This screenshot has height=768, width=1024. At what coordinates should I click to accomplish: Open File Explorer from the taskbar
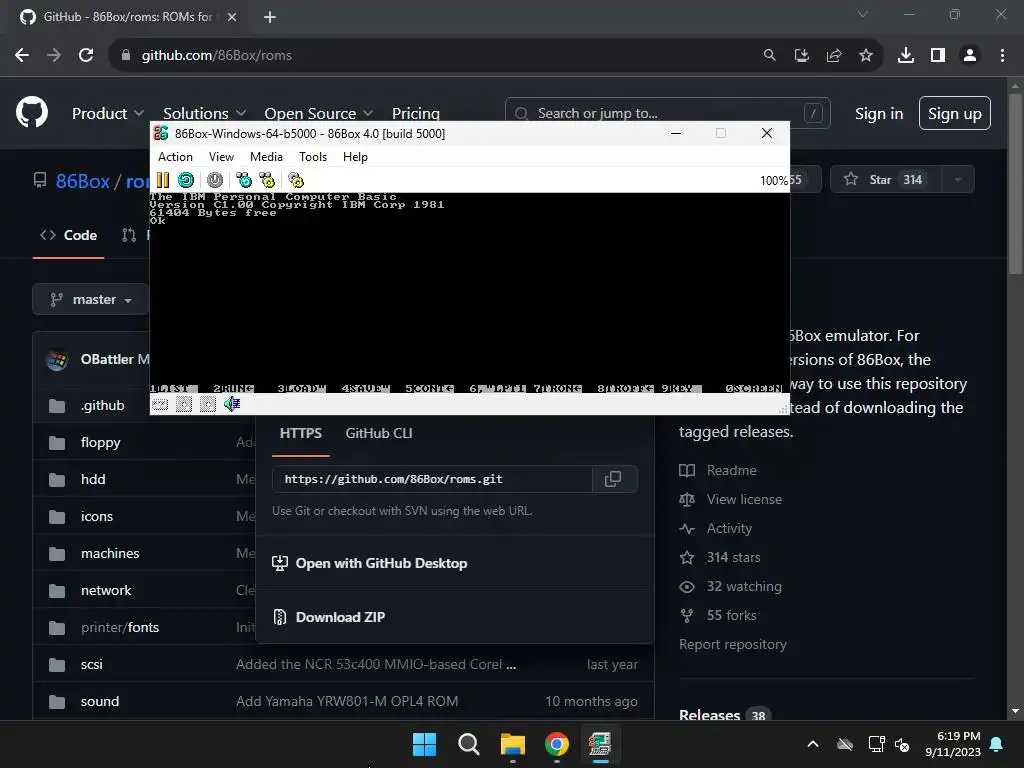pos(513,744)
